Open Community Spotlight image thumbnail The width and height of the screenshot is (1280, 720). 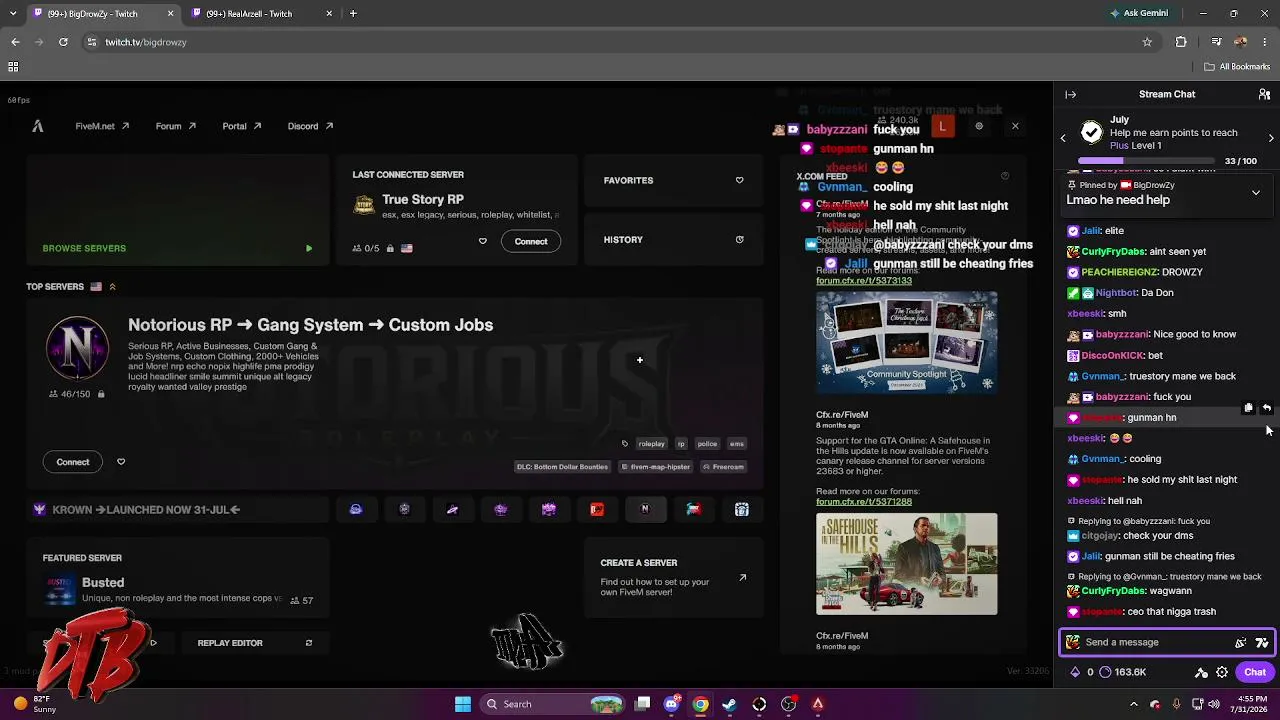906,342
